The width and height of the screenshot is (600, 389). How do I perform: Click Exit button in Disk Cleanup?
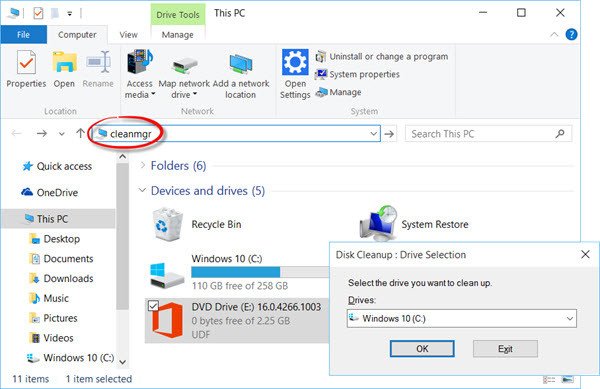pyautogui.click(x=505, y=349)
